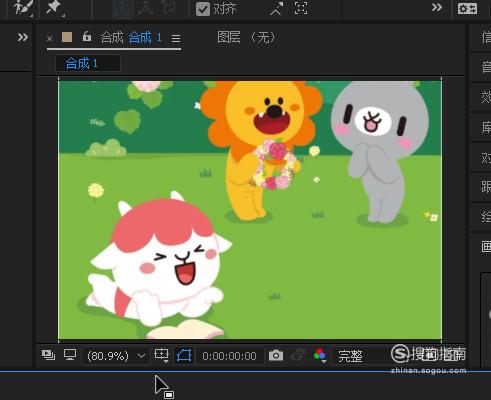Select the 合成 1 breadcrumb button
This screenshot has width=491, height=400.
pyautogui.click(x=88, y=63)
